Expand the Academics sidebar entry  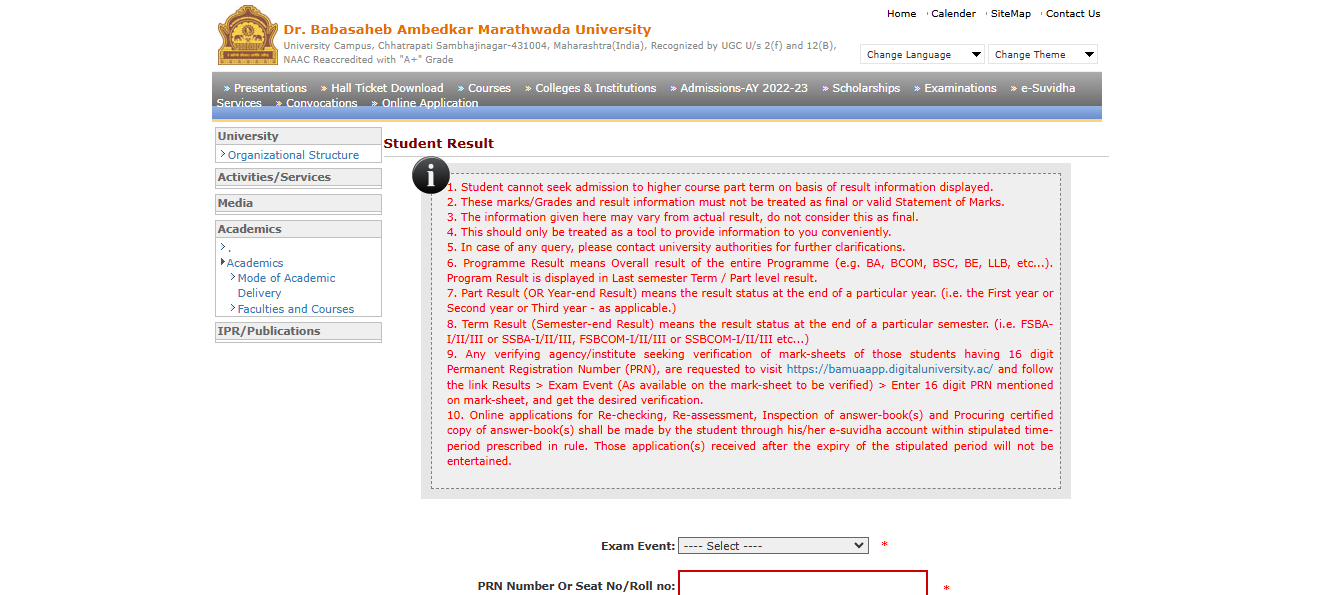[x=255, y=262]
